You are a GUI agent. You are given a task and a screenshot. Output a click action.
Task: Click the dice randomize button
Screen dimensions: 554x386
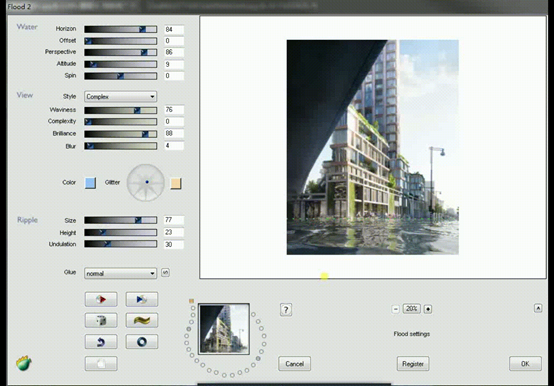point(101,320)
